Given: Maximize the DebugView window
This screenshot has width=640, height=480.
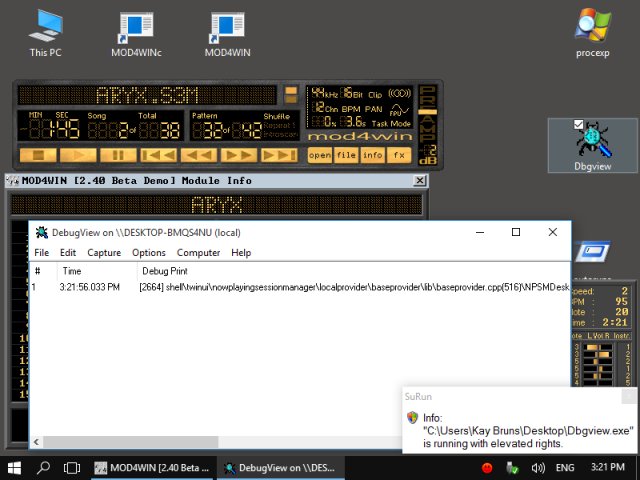Looking at the screenshot, I should coord(516,232).
